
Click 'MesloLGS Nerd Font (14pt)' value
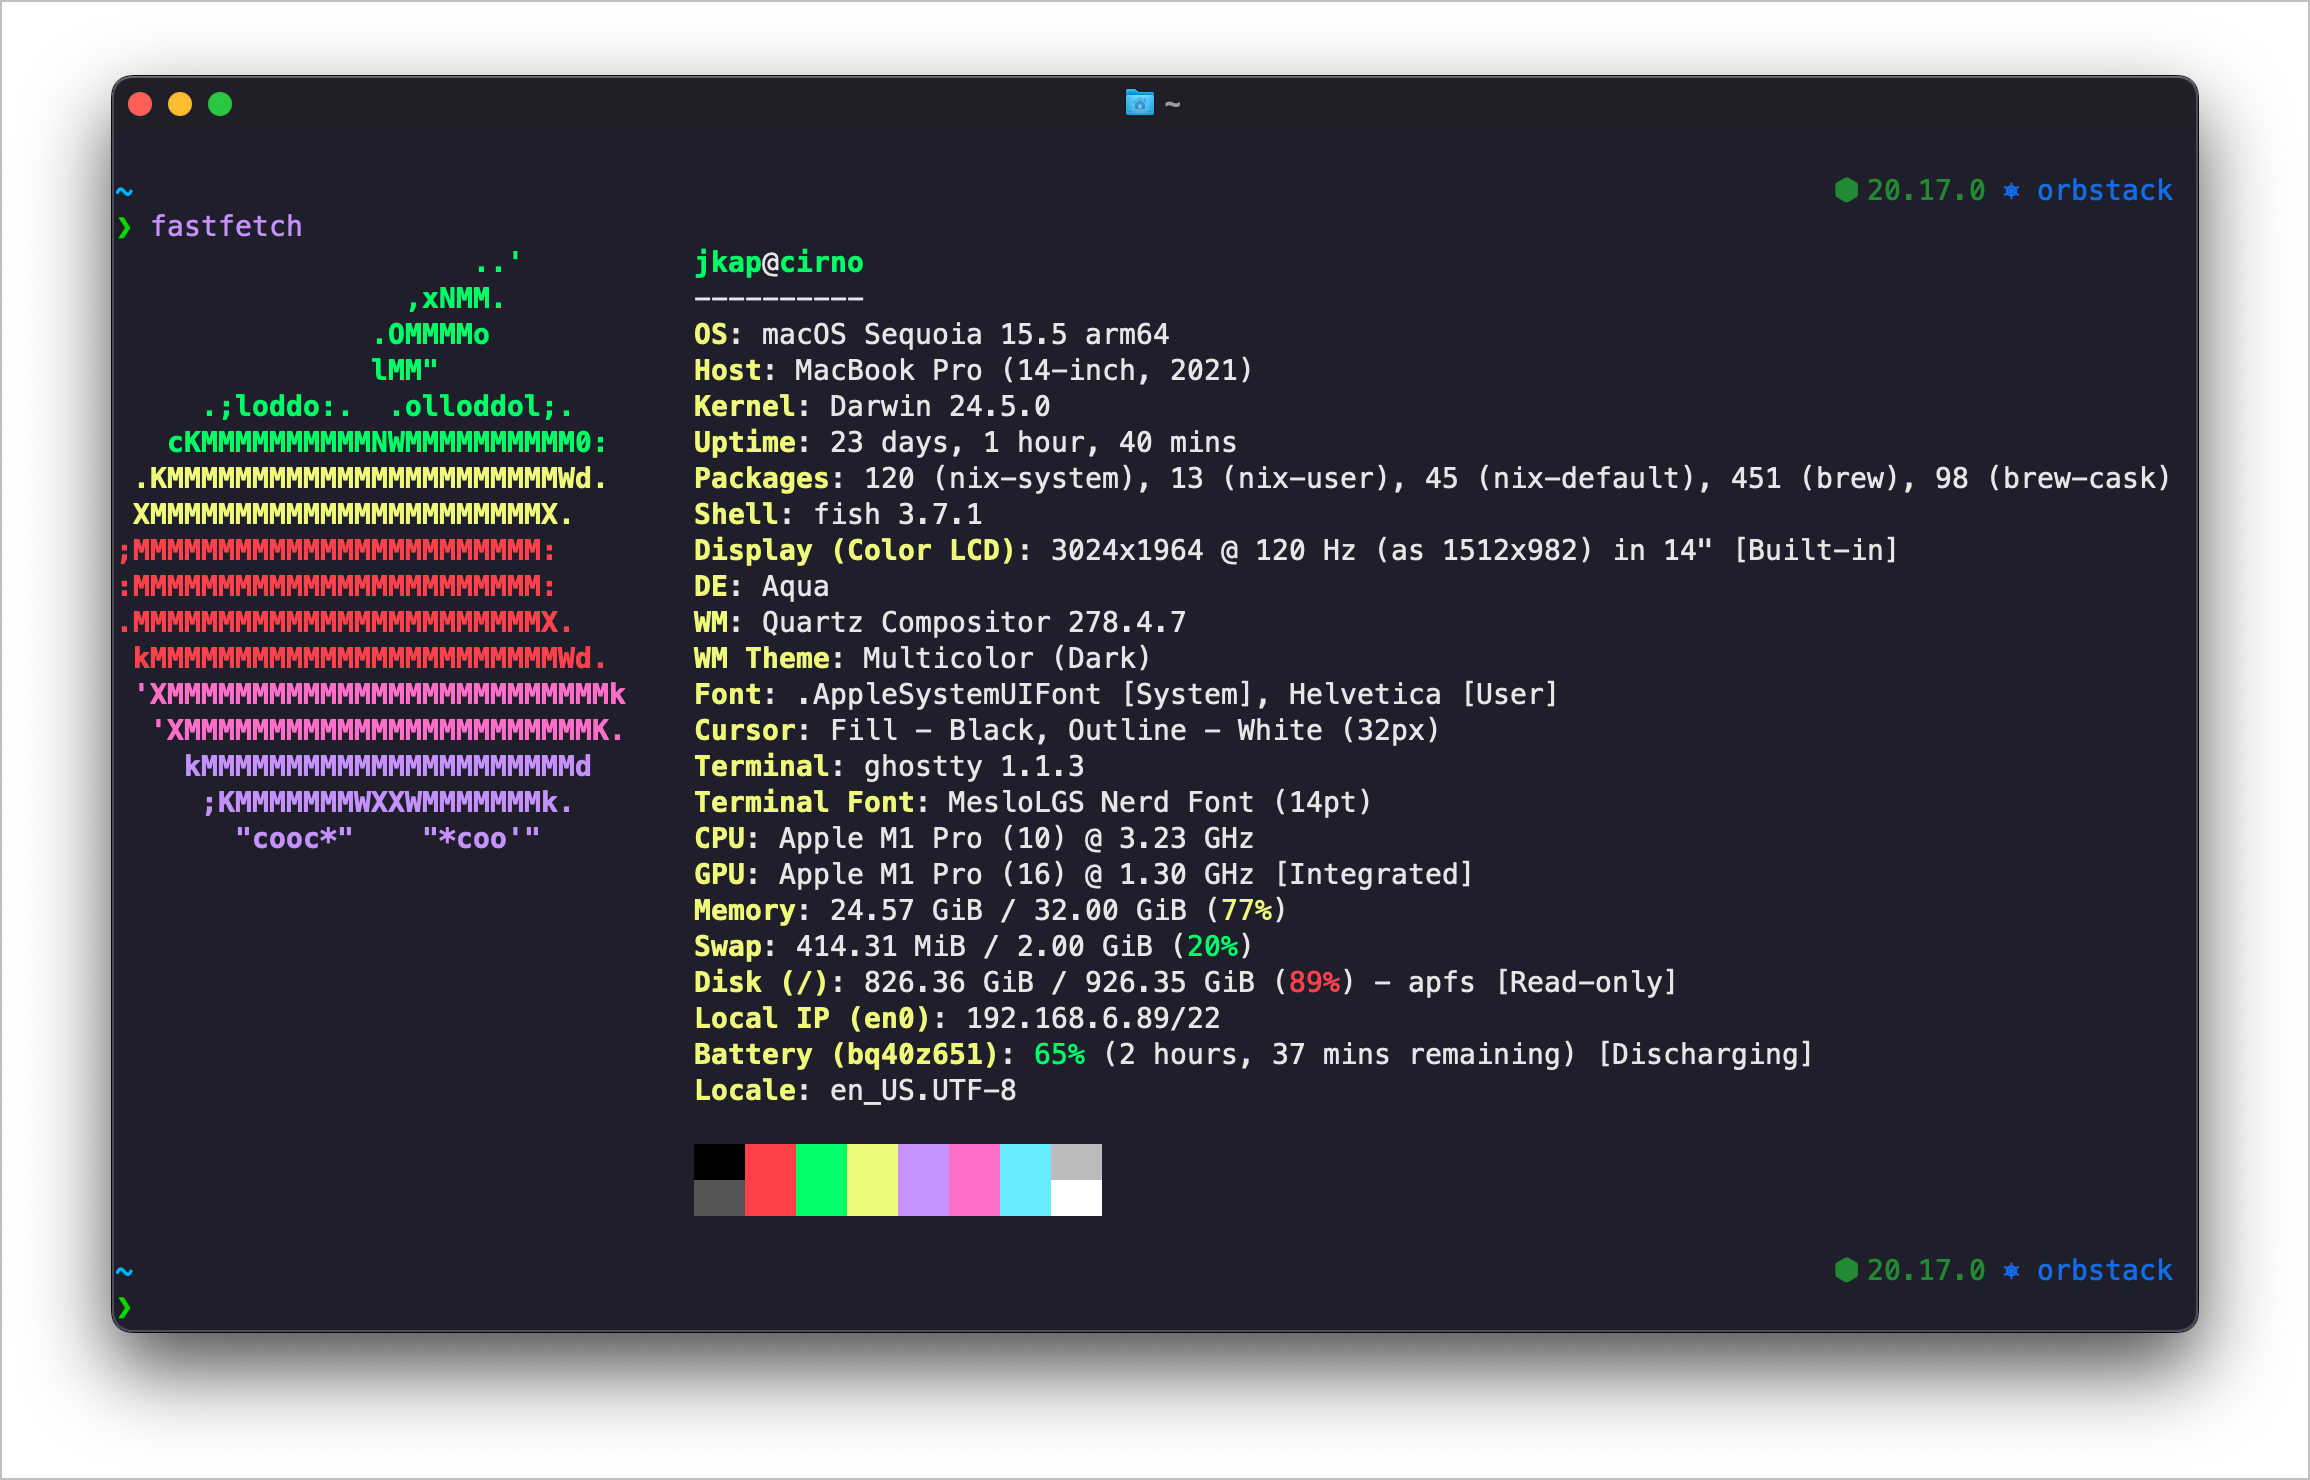tap(1159, 803)
